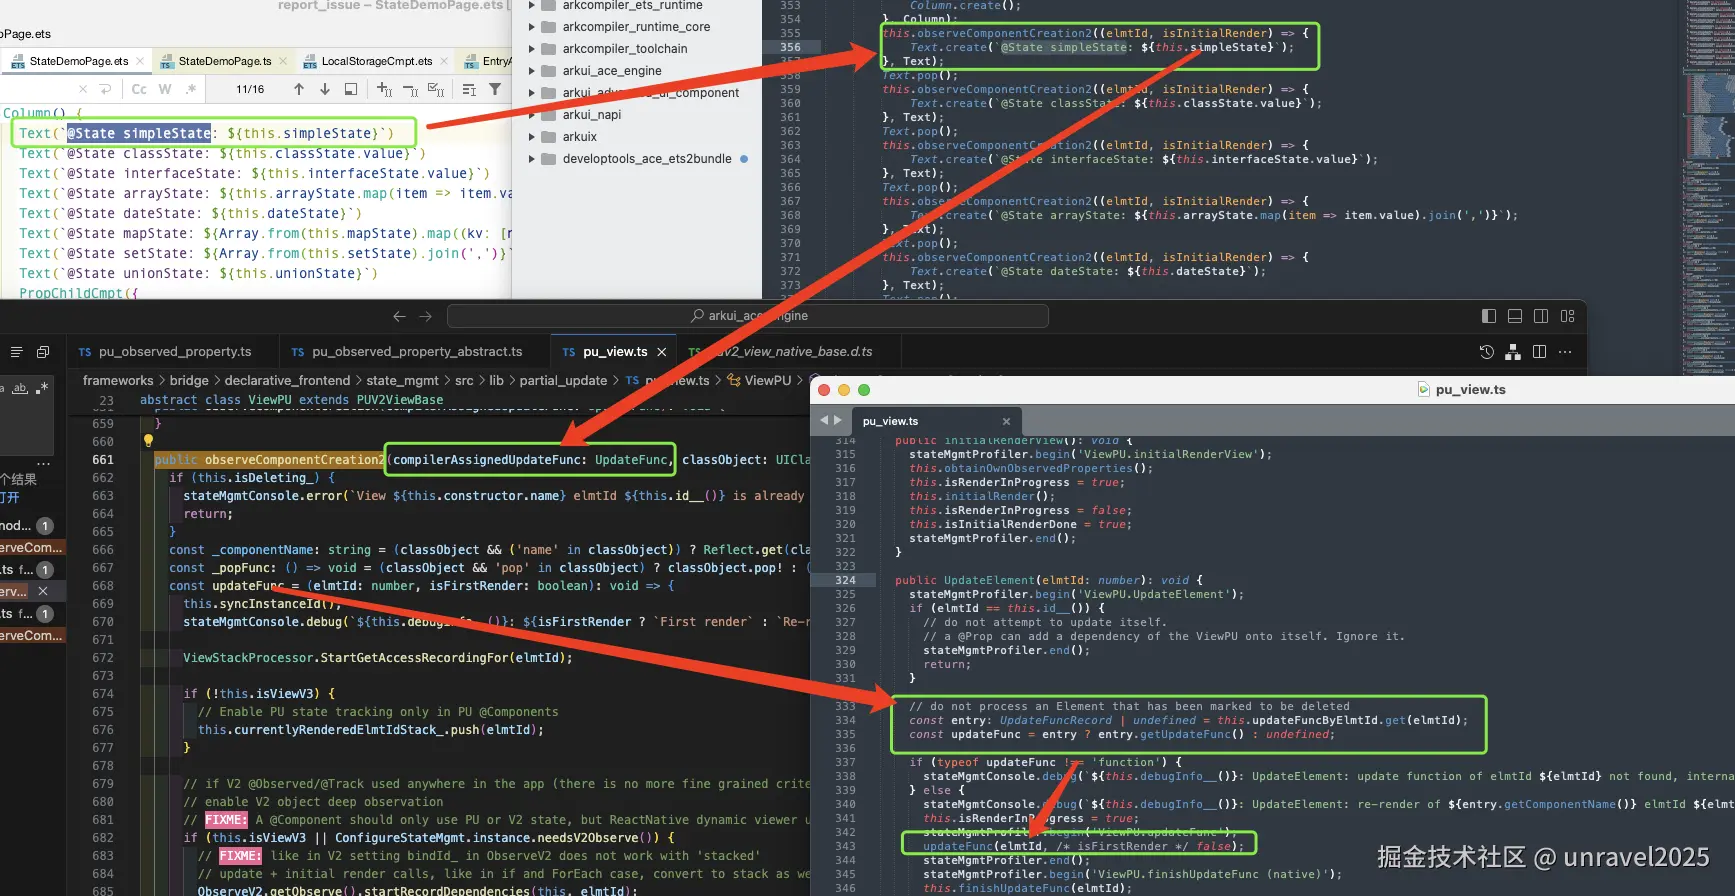Click line number 661 in VS Code gutter
The height and width of the screenshot is (896, 1735).
[x=103, y=460]
